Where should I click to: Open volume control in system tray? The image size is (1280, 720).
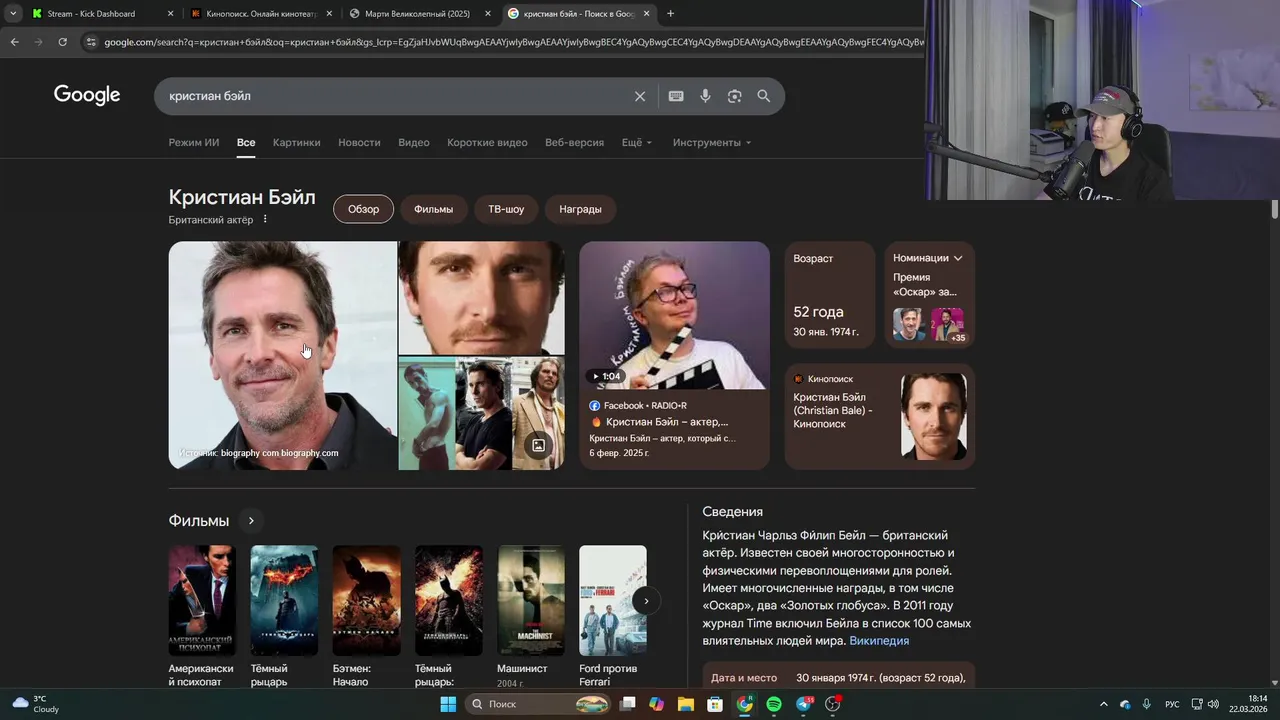[x=1214, y=704]
